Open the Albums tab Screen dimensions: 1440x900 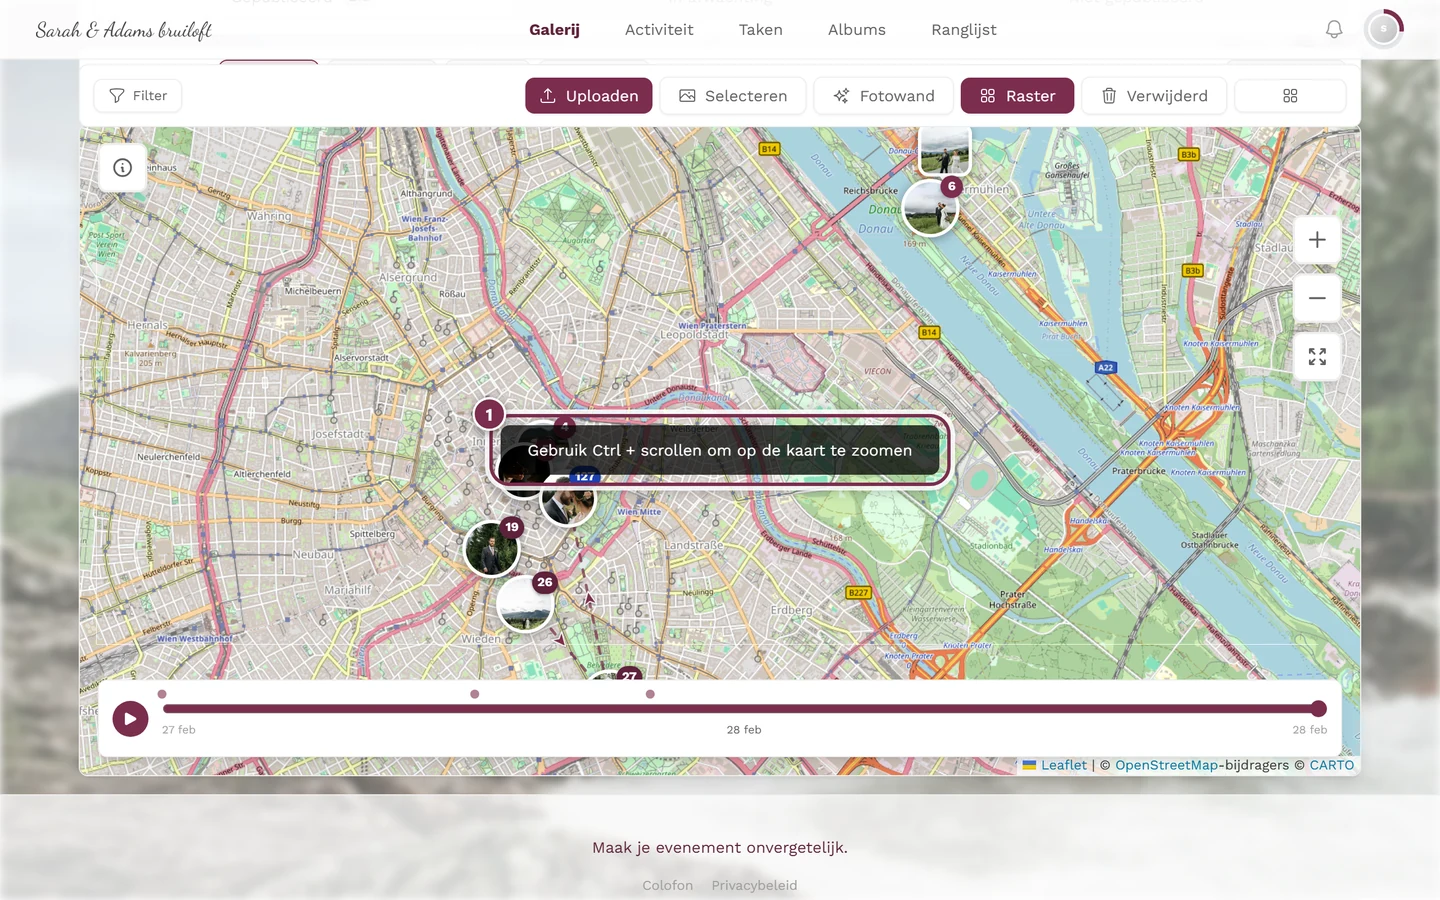coord(857,30)
